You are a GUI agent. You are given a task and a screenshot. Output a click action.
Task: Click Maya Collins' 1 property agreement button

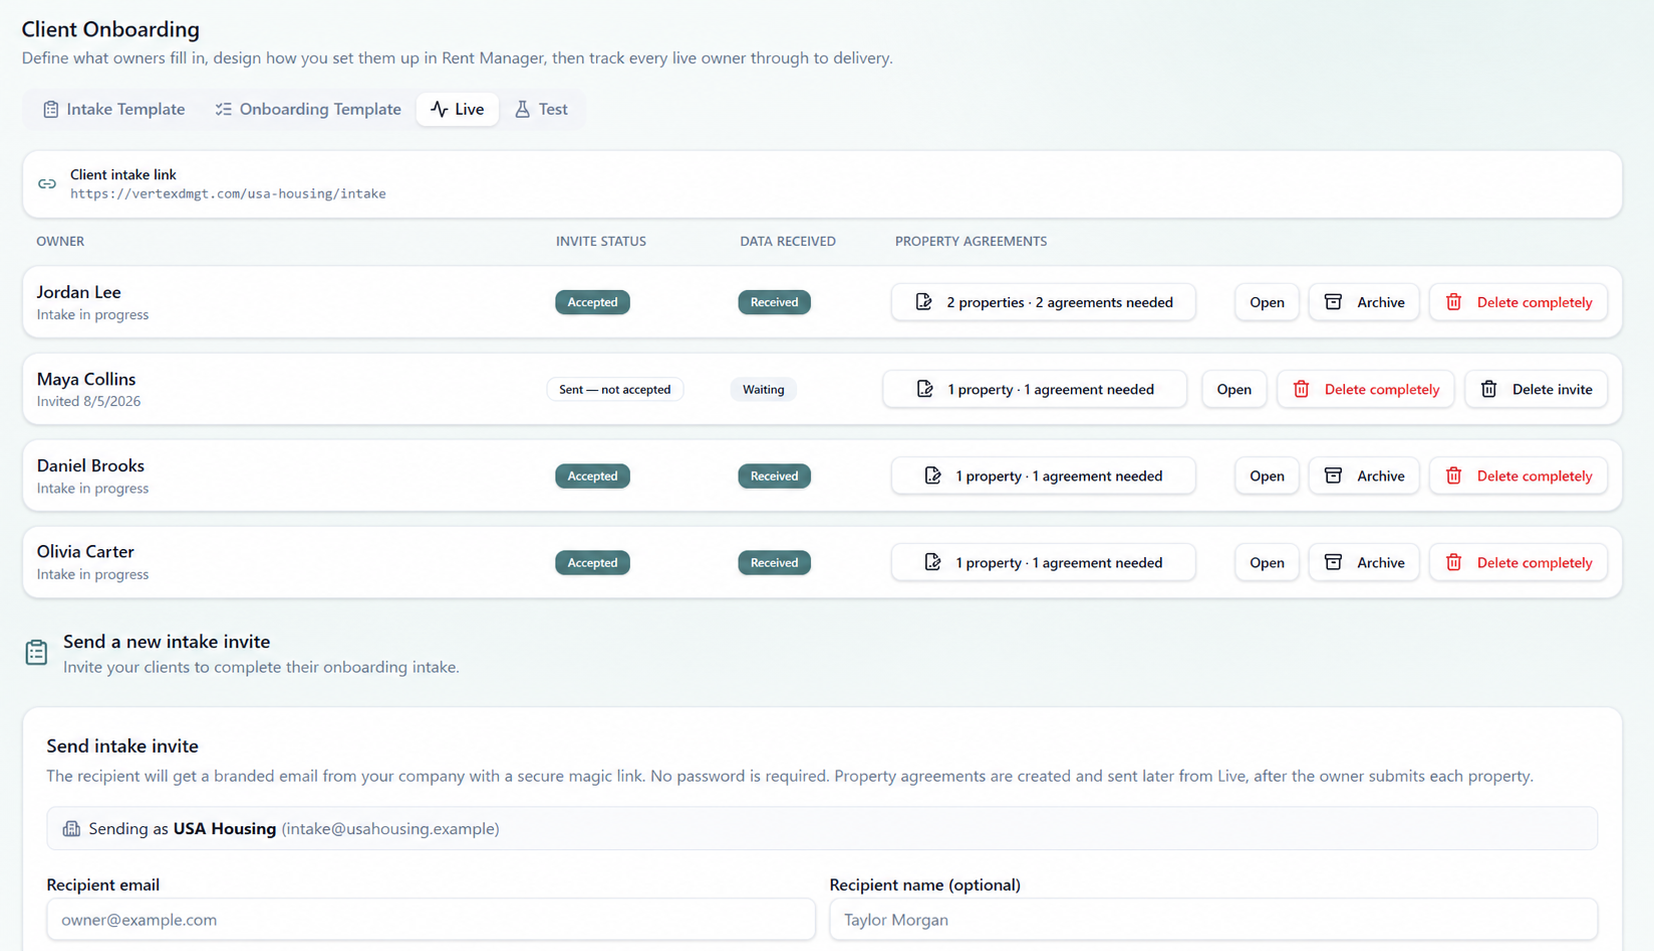(1035, 389)
